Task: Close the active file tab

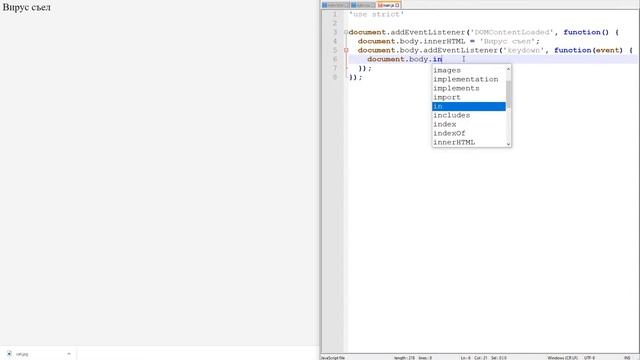Action: (397, 5)
